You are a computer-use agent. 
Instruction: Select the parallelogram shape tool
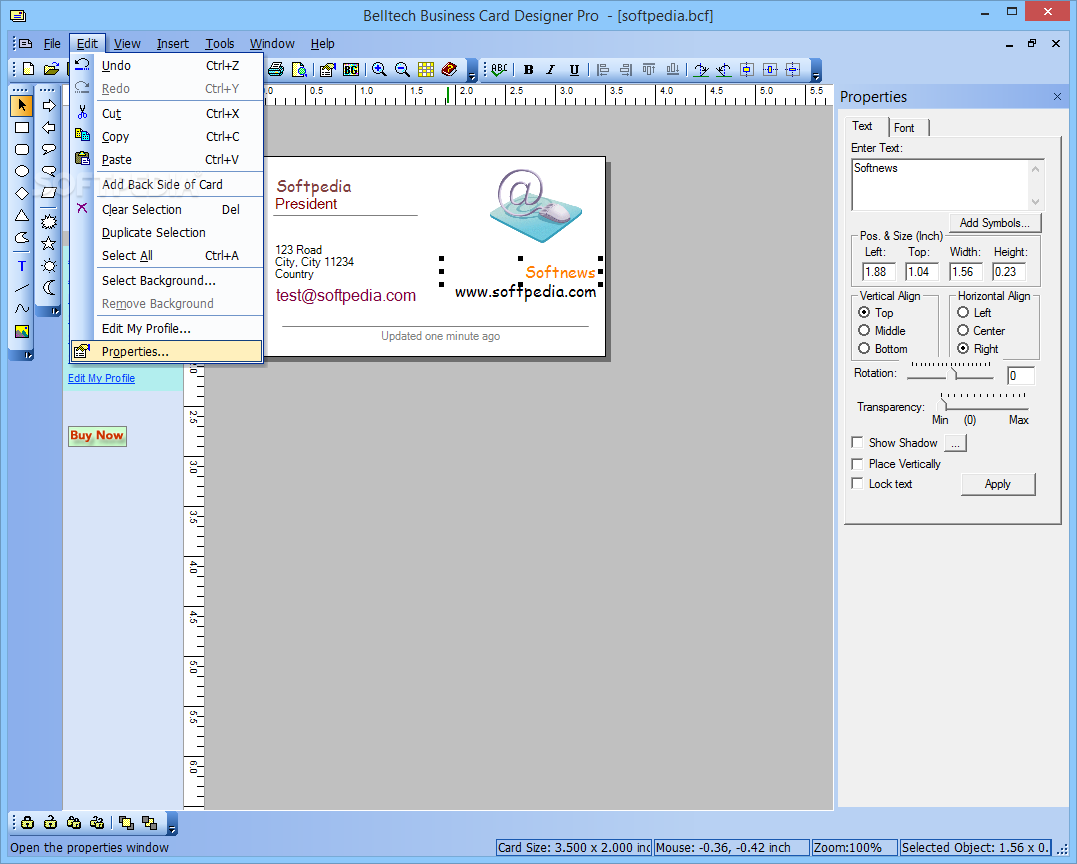click(x=49, y=193)
